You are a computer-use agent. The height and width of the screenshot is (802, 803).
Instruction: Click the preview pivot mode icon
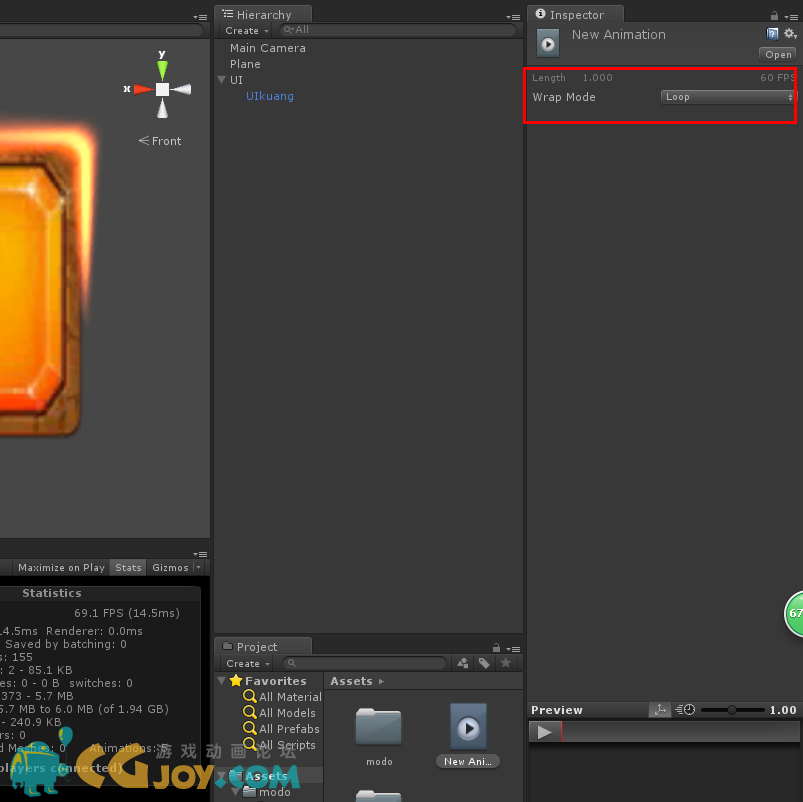coord(660,710)
